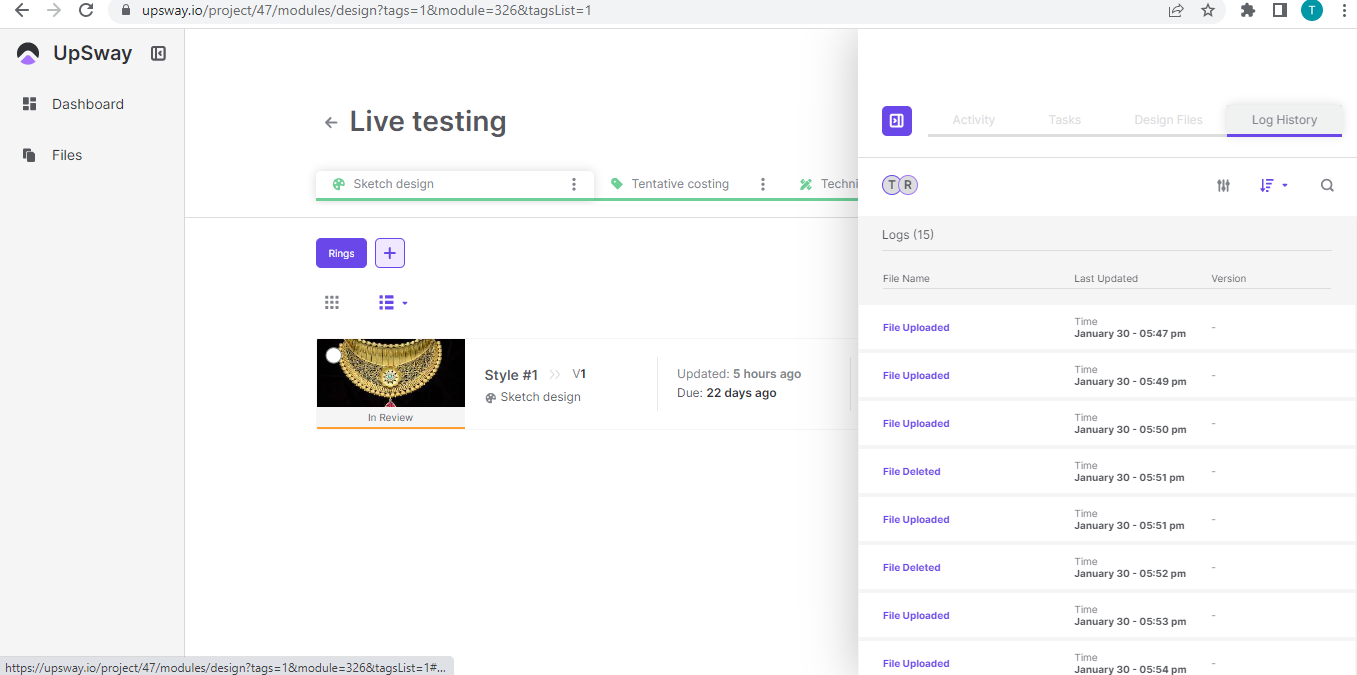Screen dimensions: 1357x675
Task: Click the plus button beside Rings
Action: [x=390, y=254]
